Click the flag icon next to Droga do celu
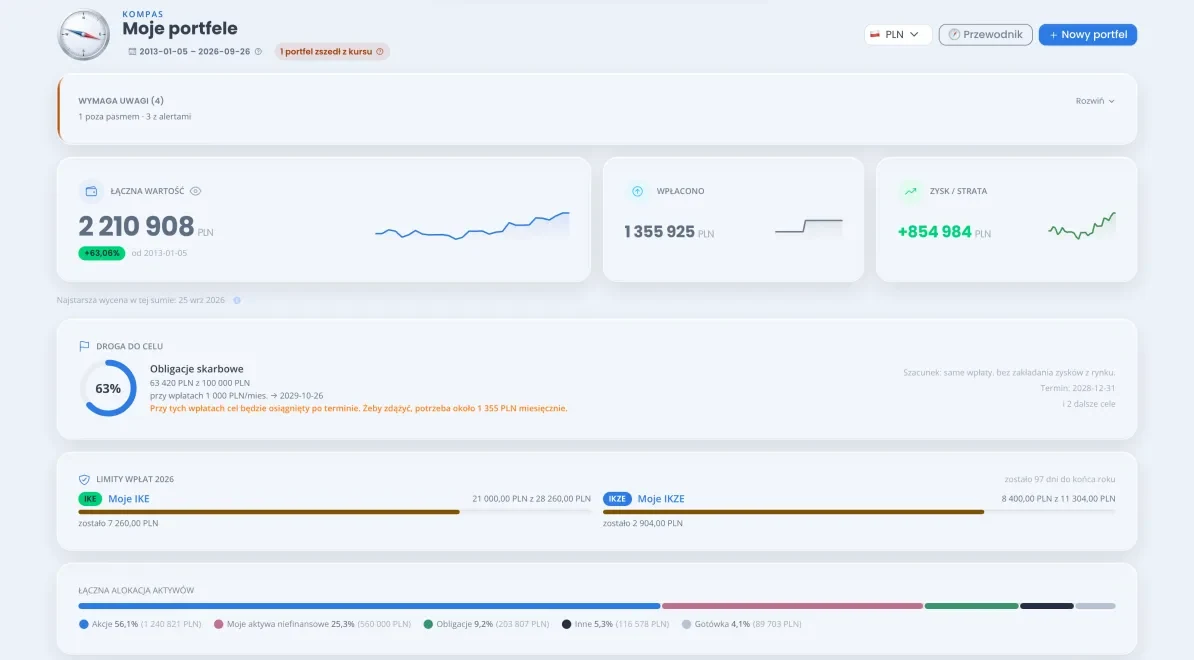 [x=84, y=346]
